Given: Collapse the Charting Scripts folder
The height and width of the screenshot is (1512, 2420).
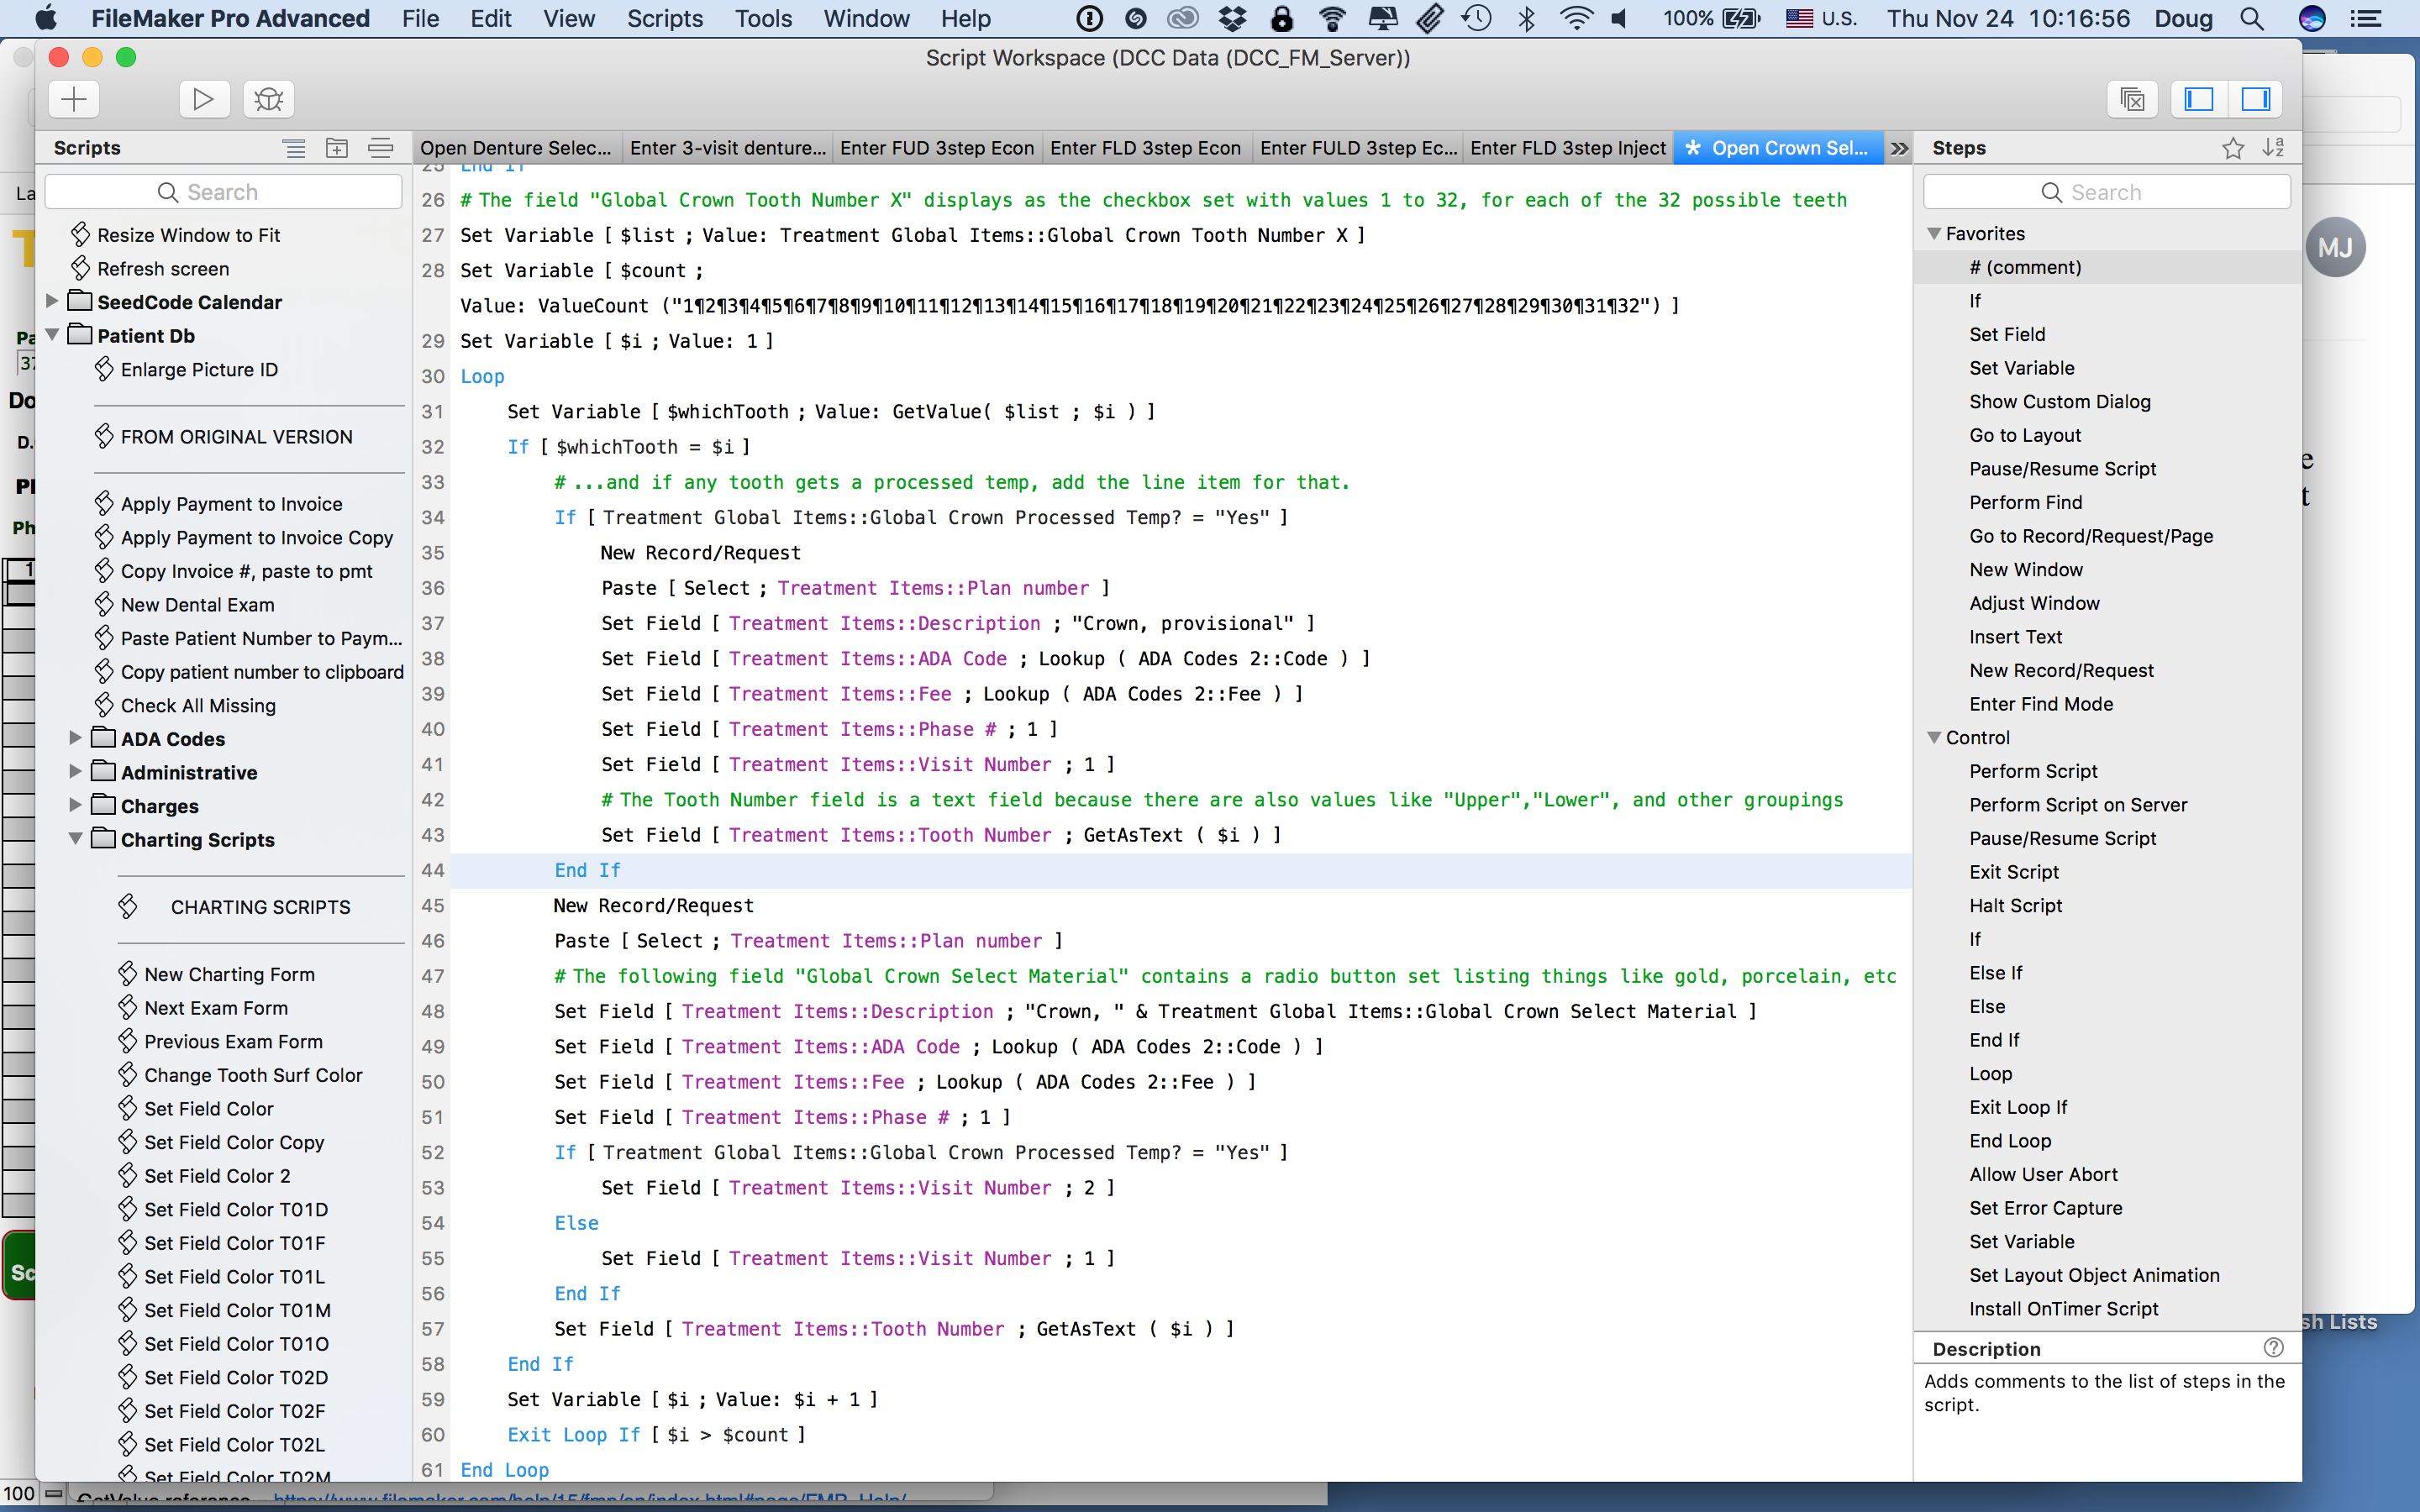Looking at the screenshot, I should tap(75, 839).
